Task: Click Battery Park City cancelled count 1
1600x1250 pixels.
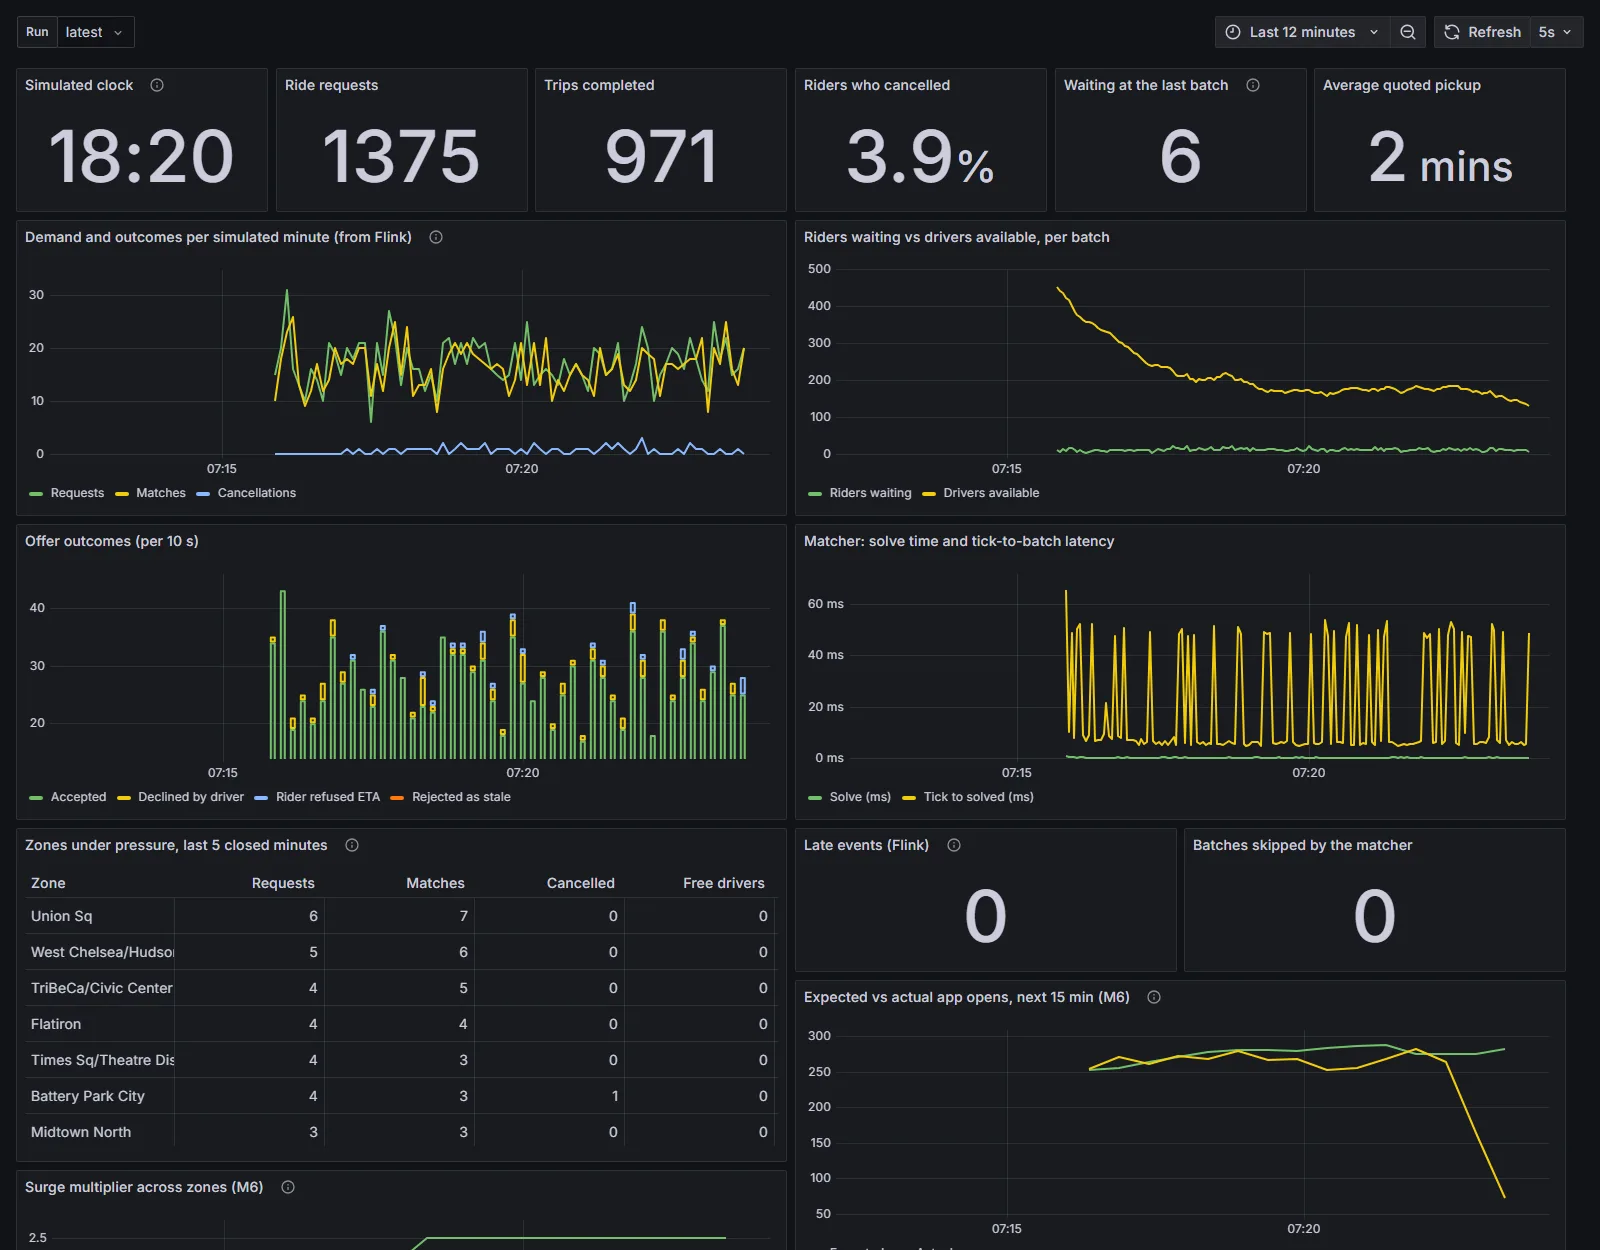Action: (614, 1096)
